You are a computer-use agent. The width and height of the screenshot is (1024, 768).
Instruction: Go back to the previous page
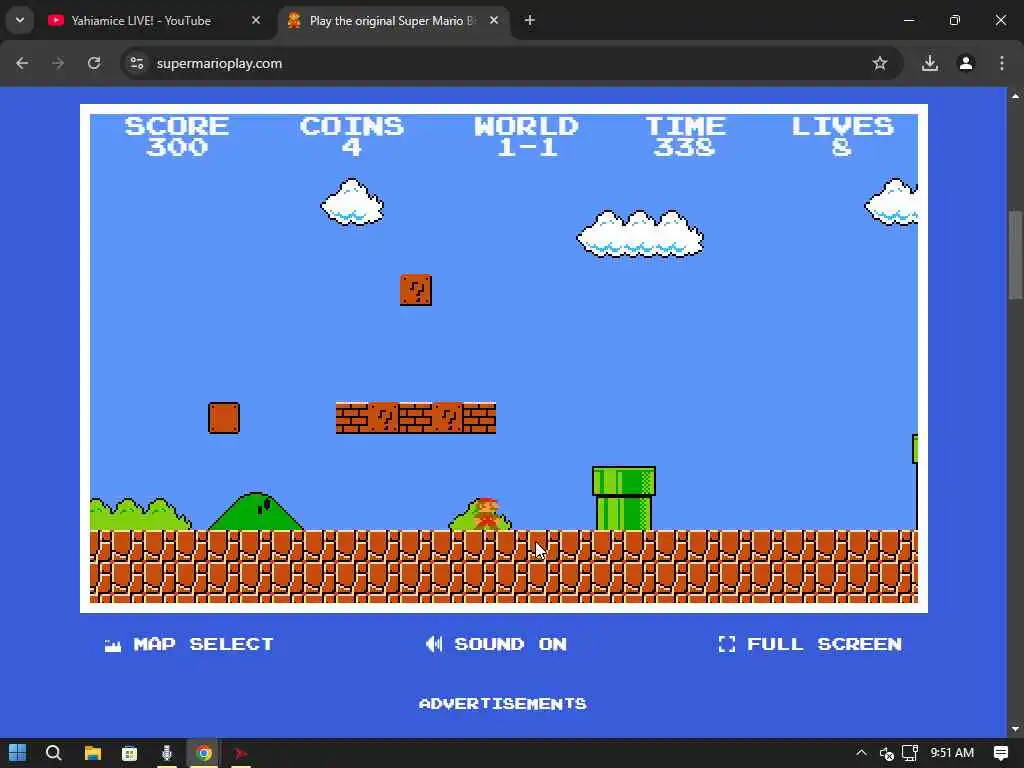pos(22,63)
